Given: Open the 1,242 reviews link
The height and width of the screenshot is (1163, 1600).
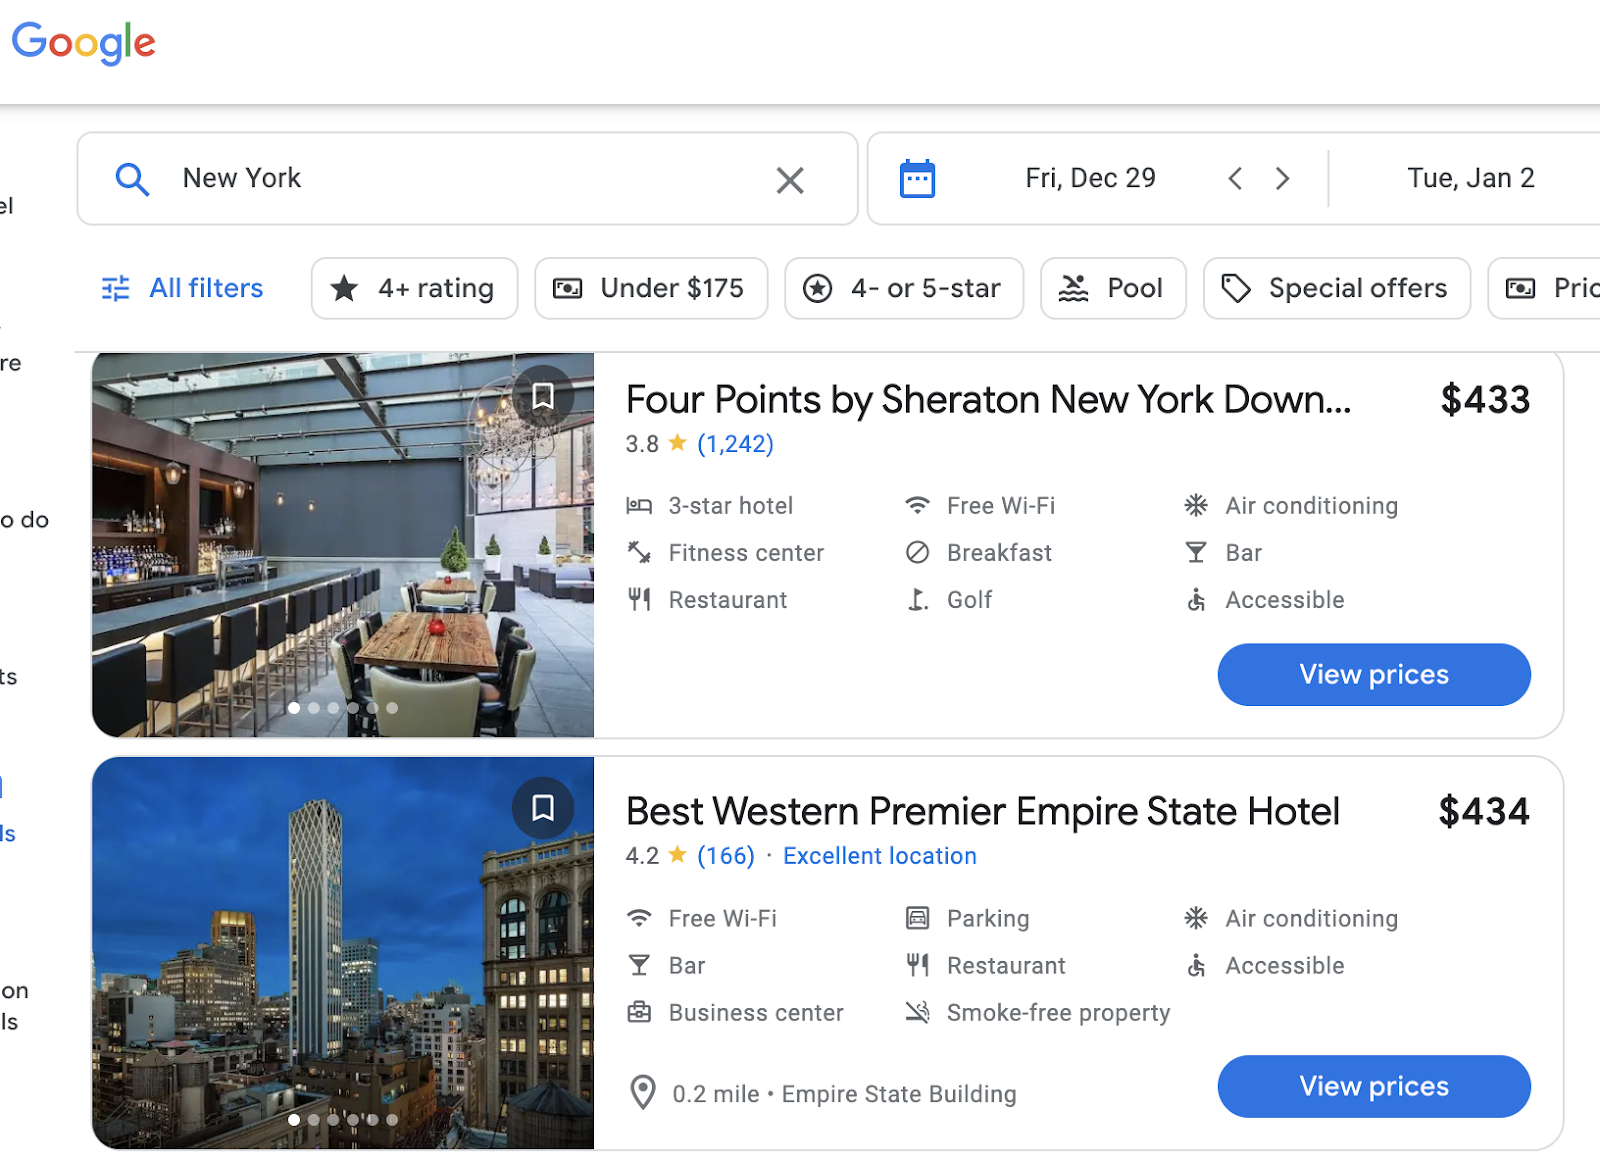Looking at the screenshot, I should point(735,444).
